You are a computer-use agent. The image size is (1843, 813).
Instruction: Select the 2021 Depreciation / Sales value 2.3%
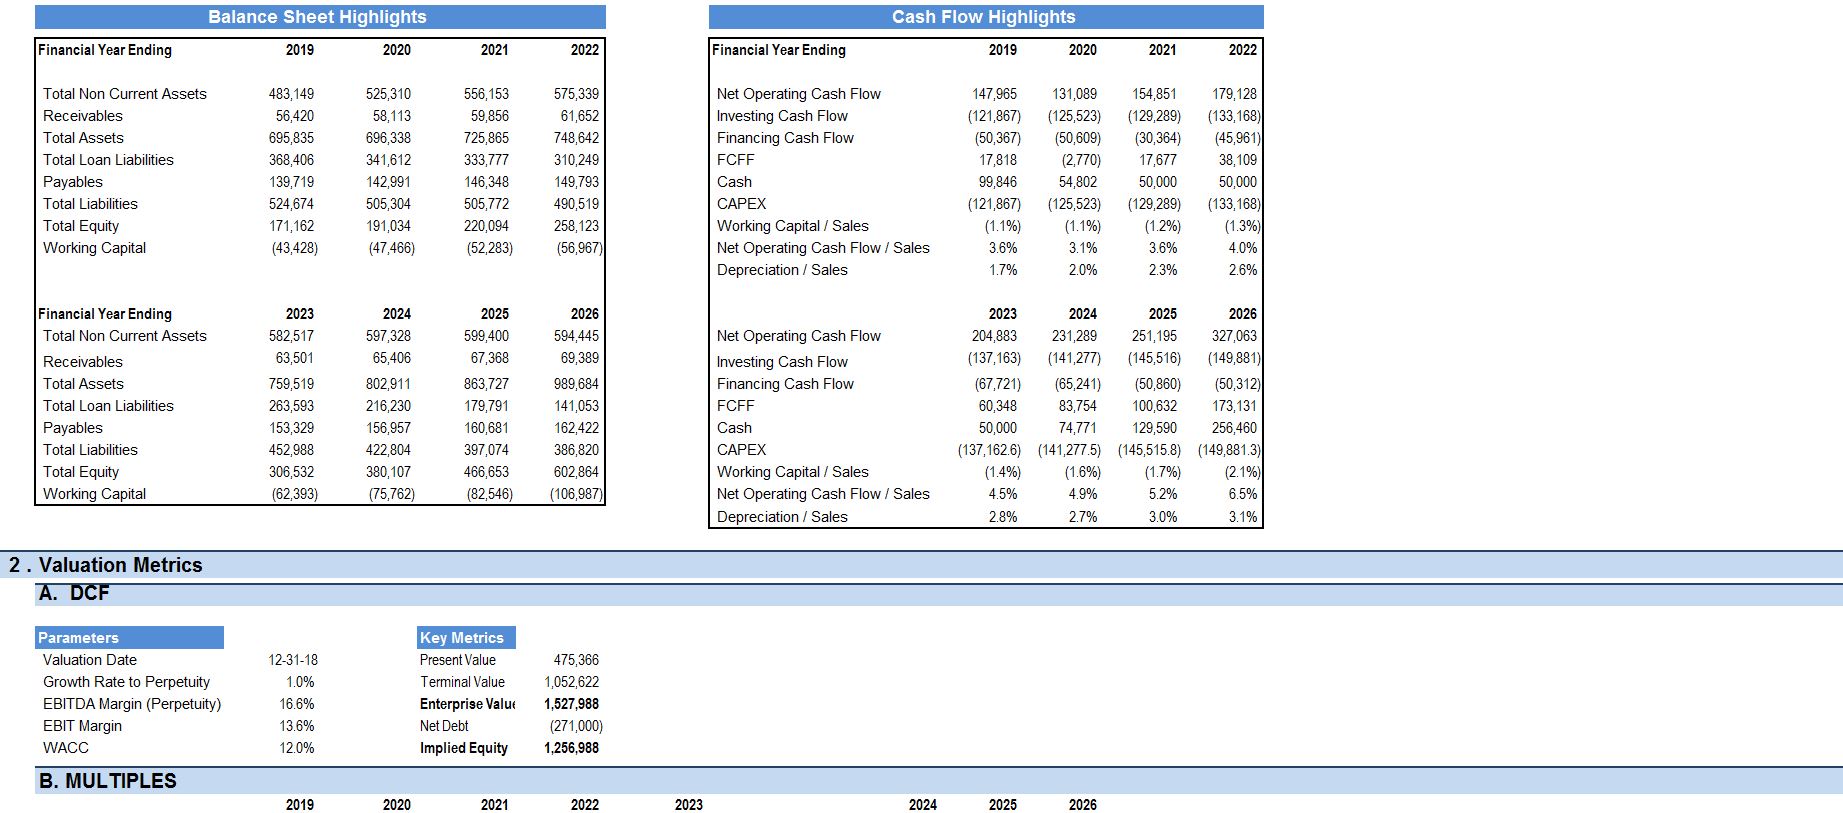1162,270
